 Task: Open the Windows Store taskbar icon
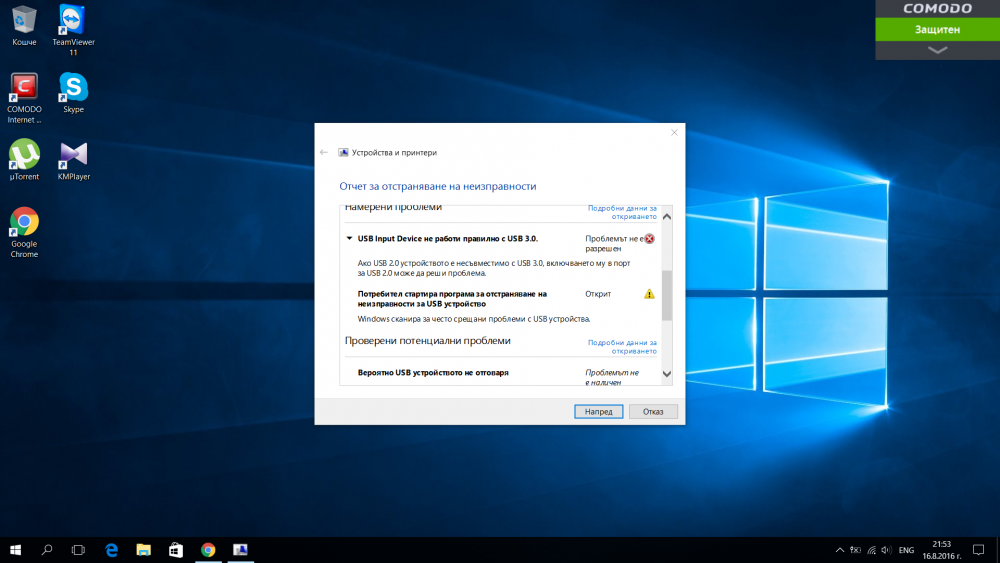point(175,550)
